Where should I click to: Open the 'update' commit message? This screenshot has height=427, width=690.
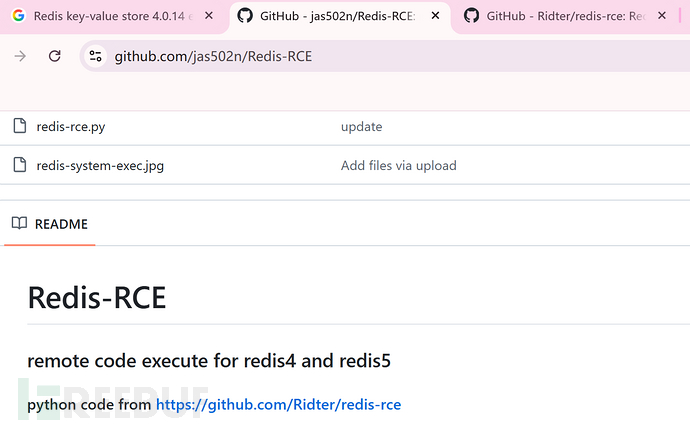click(x=361, y=127)
